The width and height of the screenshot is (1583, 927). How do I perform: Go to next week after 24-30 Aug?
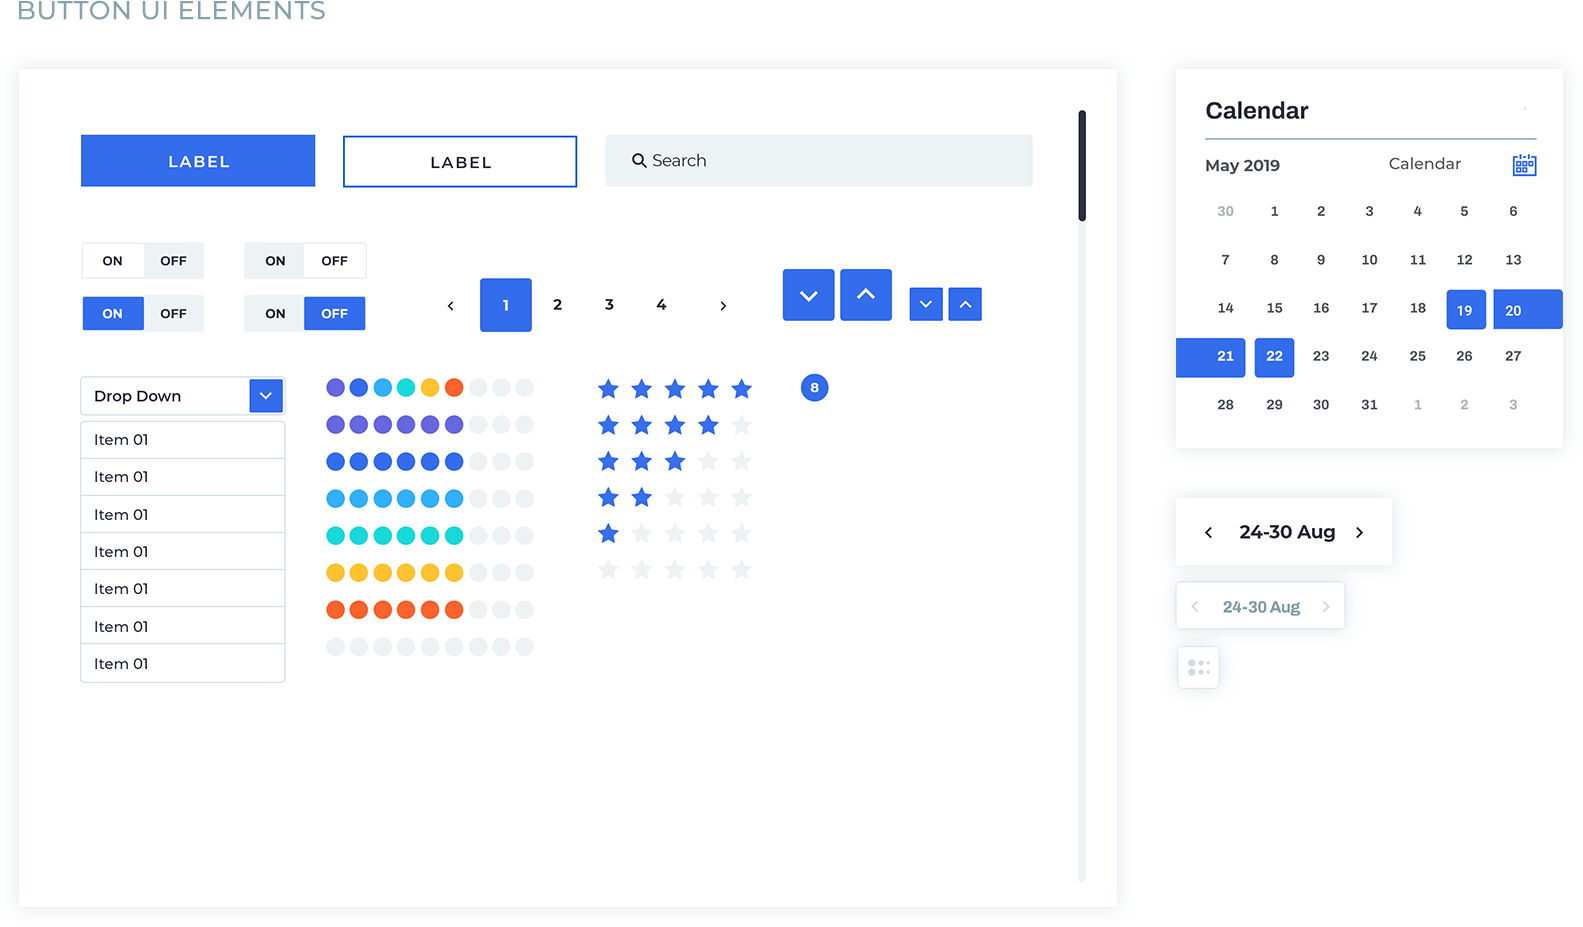[x=1359, y=533]
